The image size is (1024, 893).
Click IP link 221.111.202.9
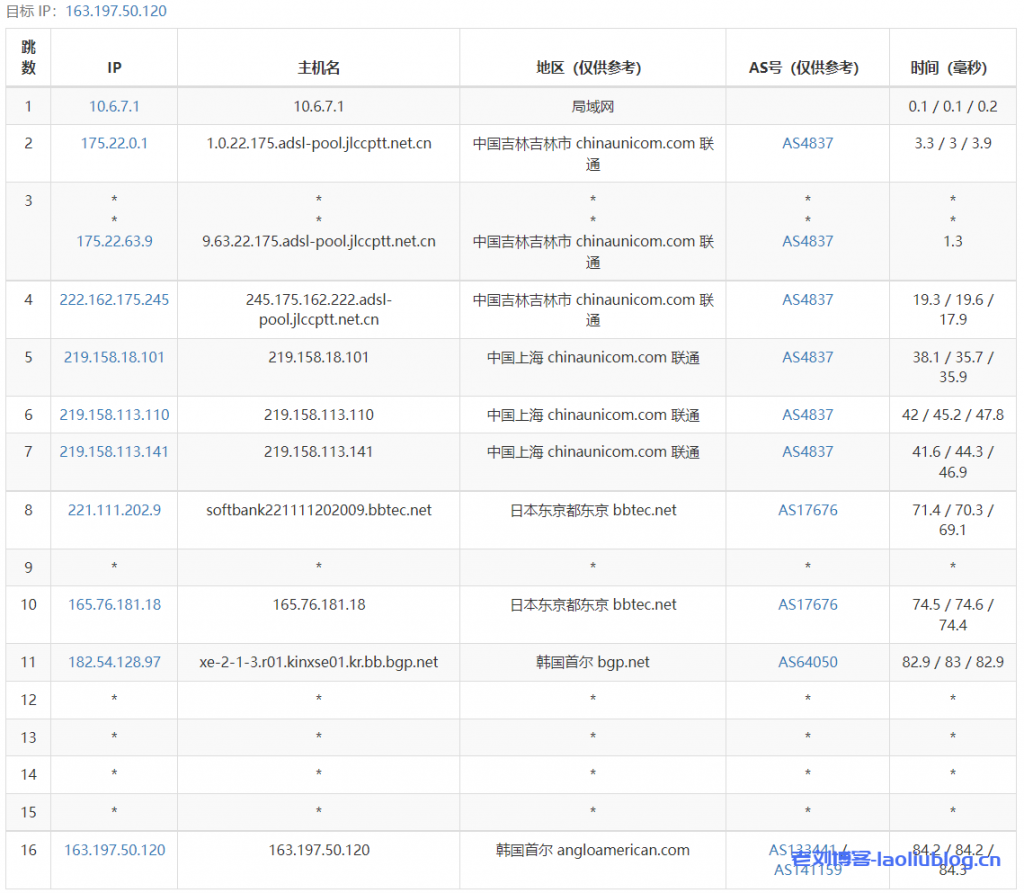[x=114, y=510]
